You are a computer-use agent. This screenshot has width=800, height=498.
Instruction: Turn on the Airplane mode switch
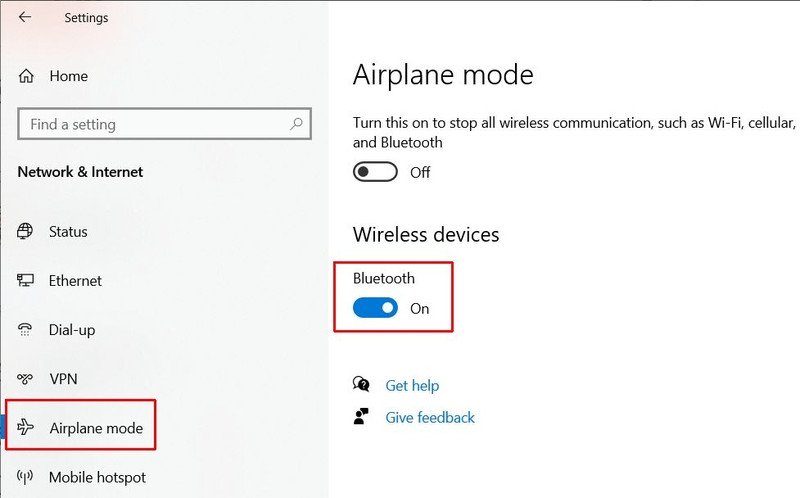pyautogui.click(x=375, y=172)
